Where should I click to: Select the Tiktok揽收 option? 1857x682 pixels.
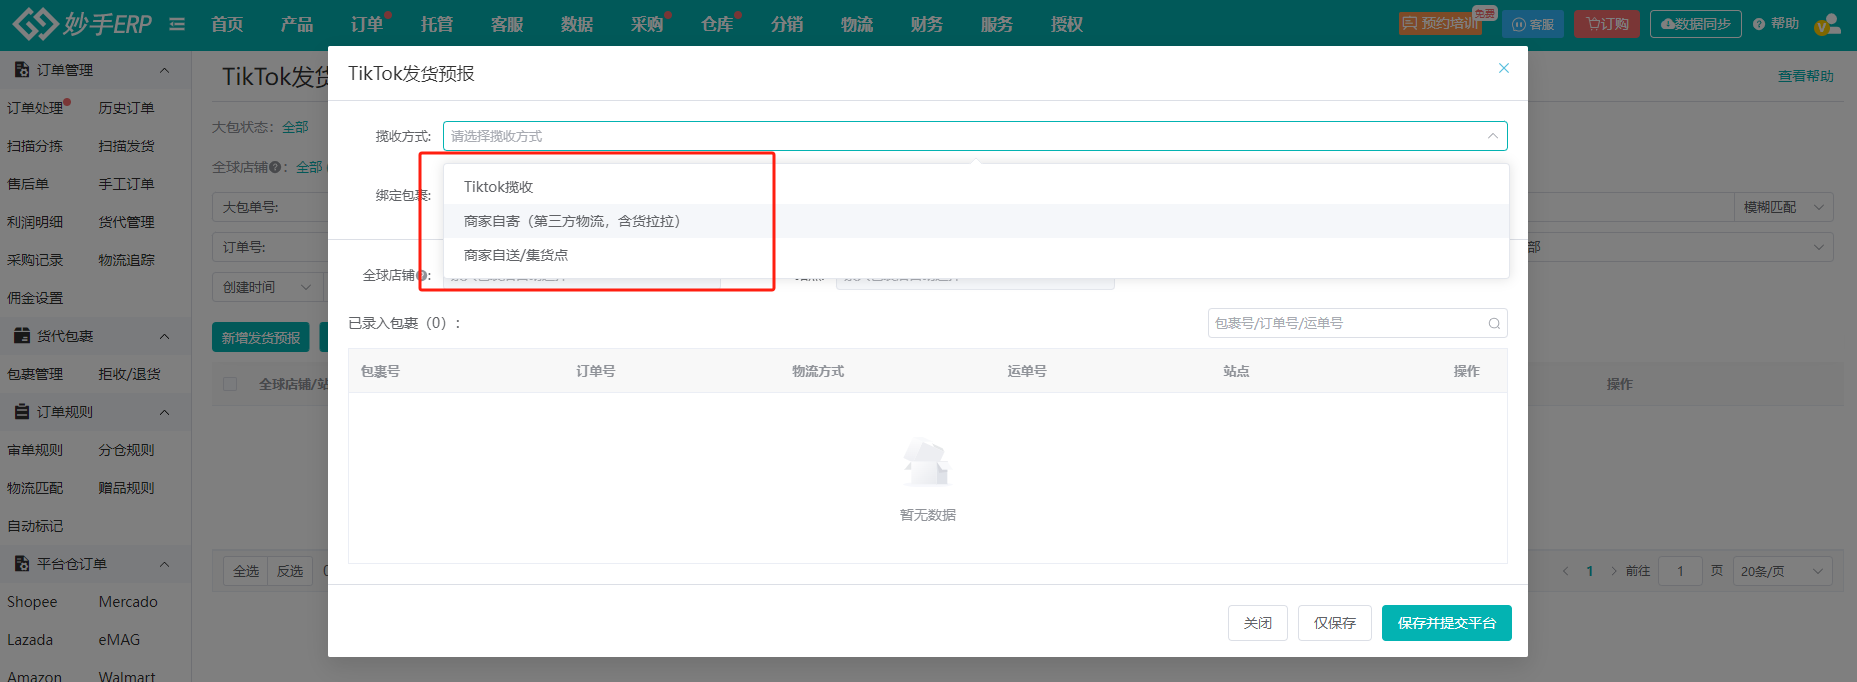tap(498, 187)
